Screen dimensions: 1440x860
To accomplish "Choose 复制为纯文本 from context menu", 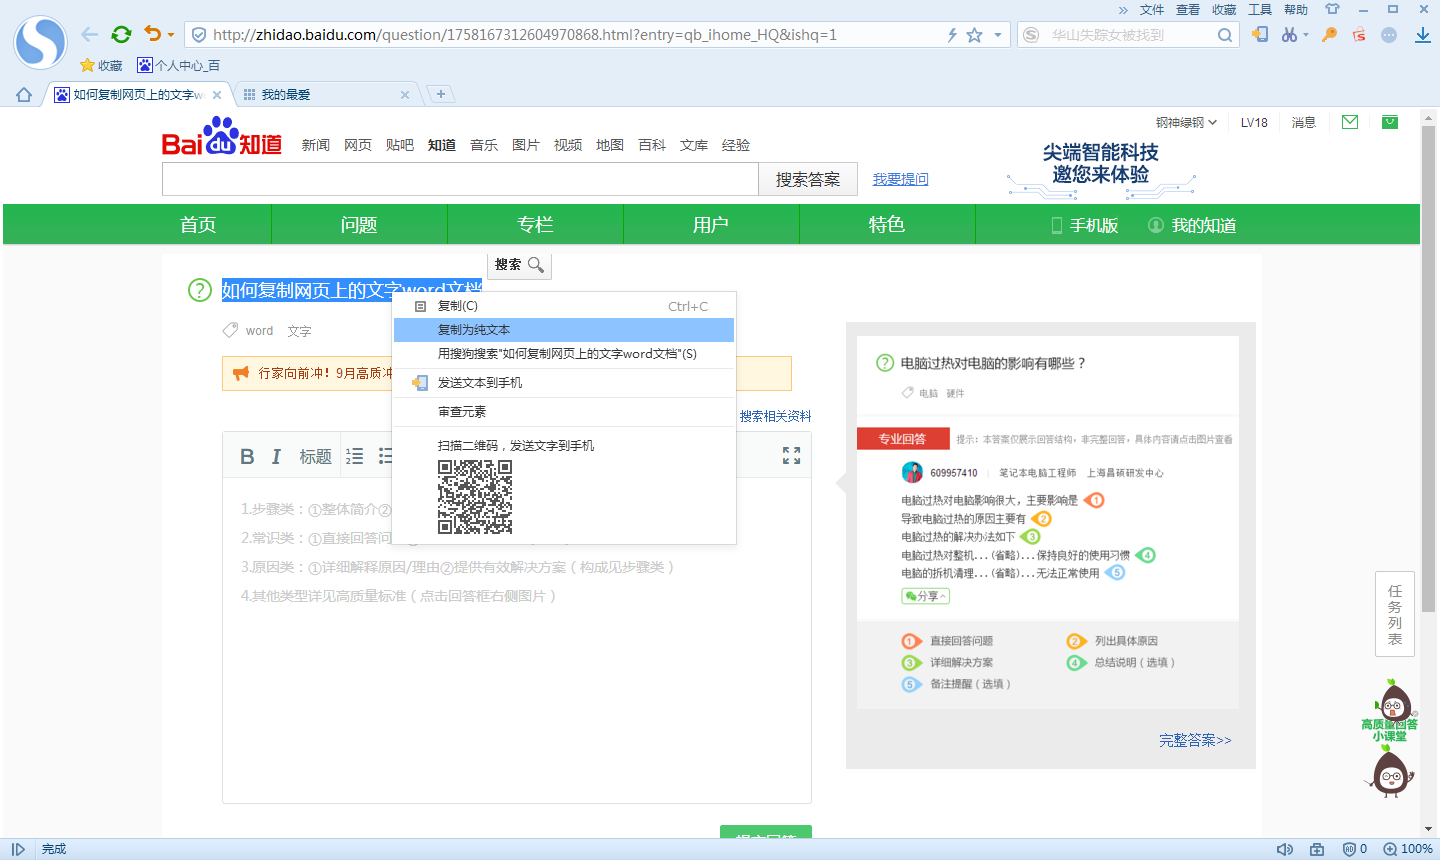I will (x=470, y=329).
